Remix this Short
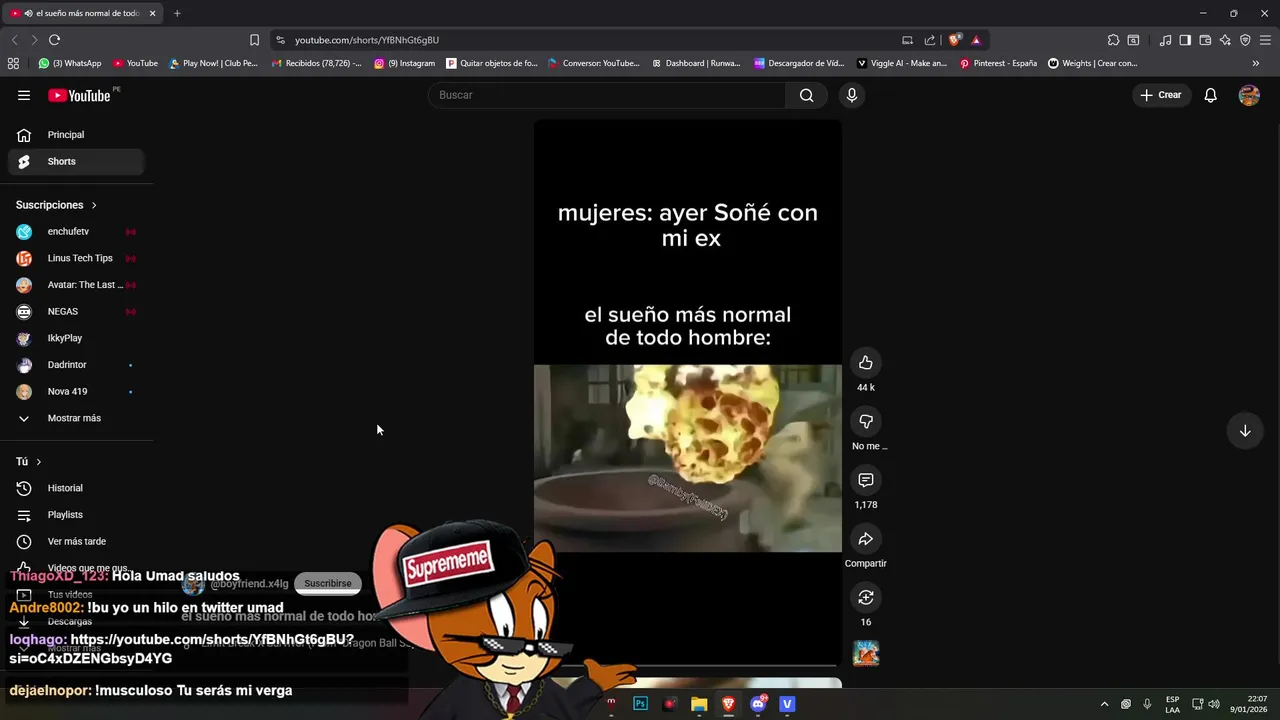1280x720 pixels. [866, 598]
